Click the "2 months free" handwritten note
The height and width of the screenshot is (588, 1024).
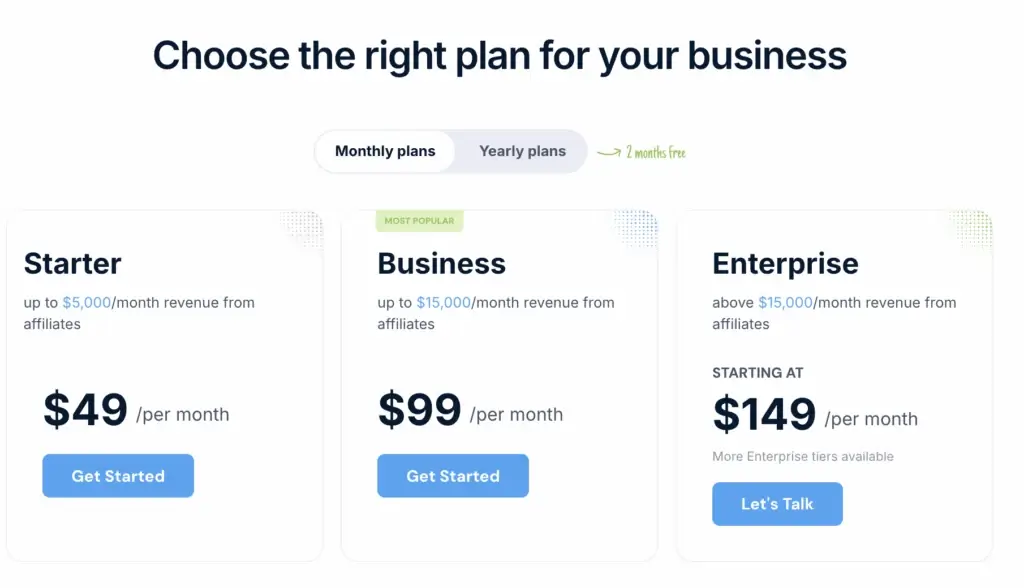(656, 153)
